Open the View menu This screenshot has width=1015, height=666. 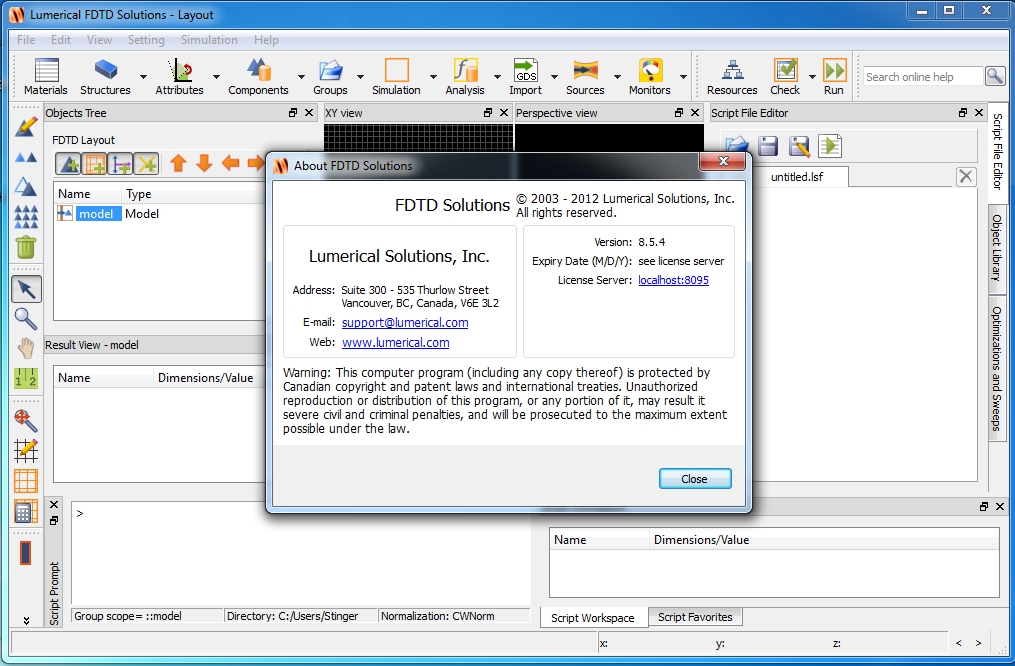pyautogui.click(x=99, y=39)
